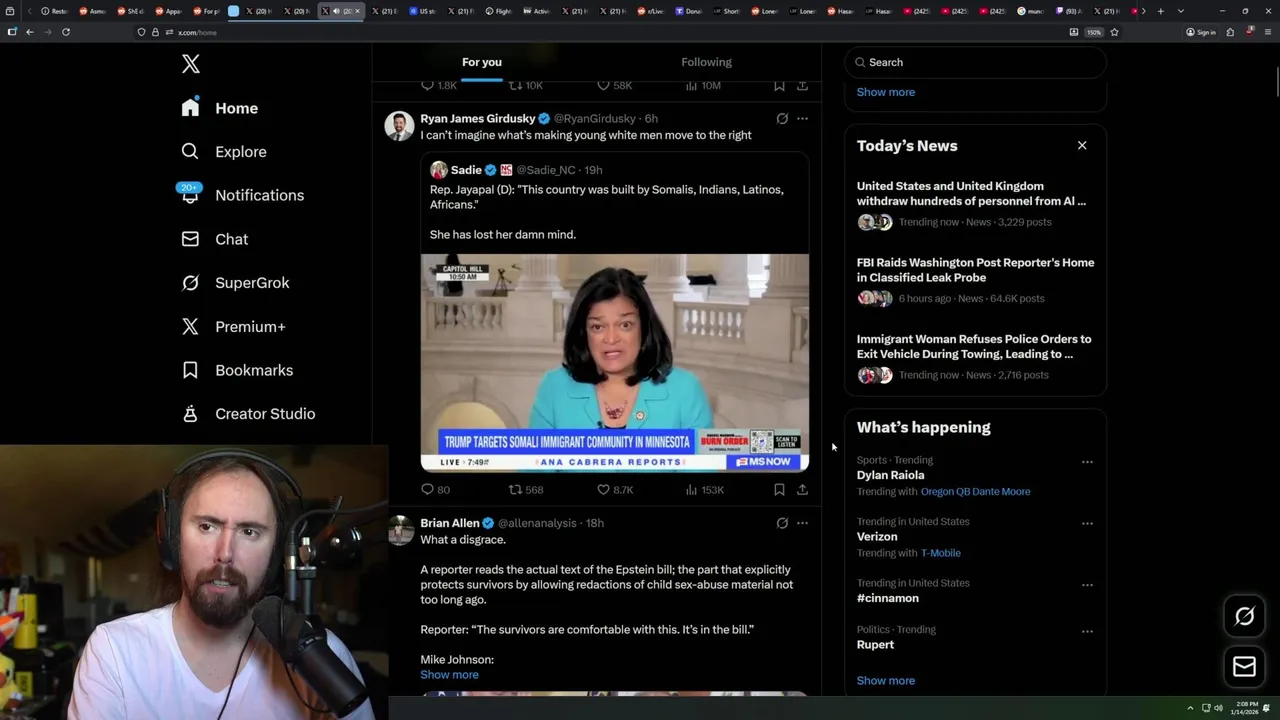Show hidden system tray icons
This screenshot has height=720, width=1280.
pos(1190,708)
